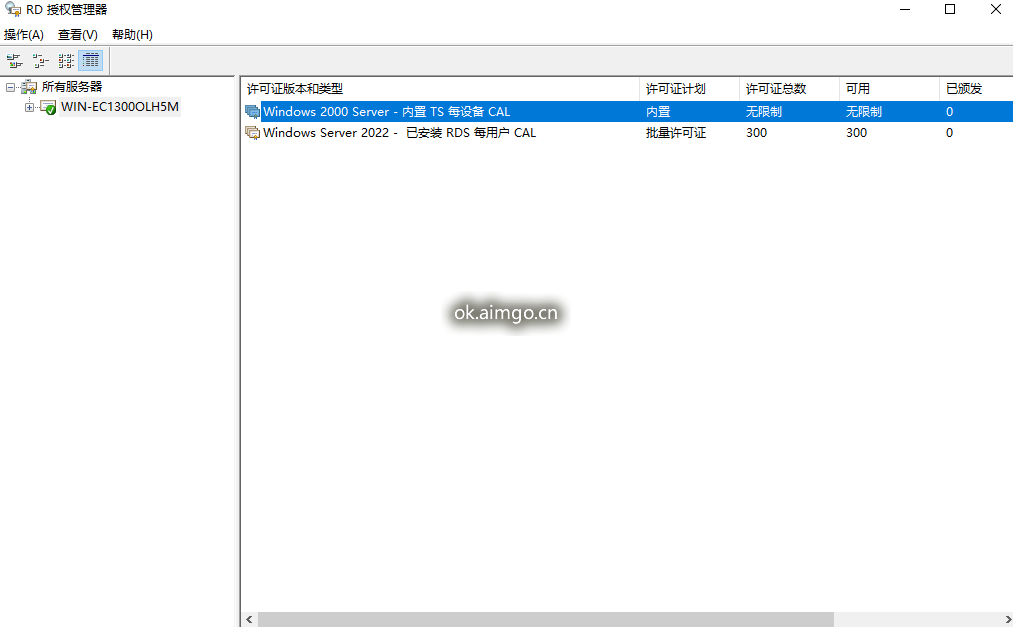Click the activated server icon for WIN-EC1300OLH5M
The height and width of the screenshot is (627, 1013).
coord(48,107)
